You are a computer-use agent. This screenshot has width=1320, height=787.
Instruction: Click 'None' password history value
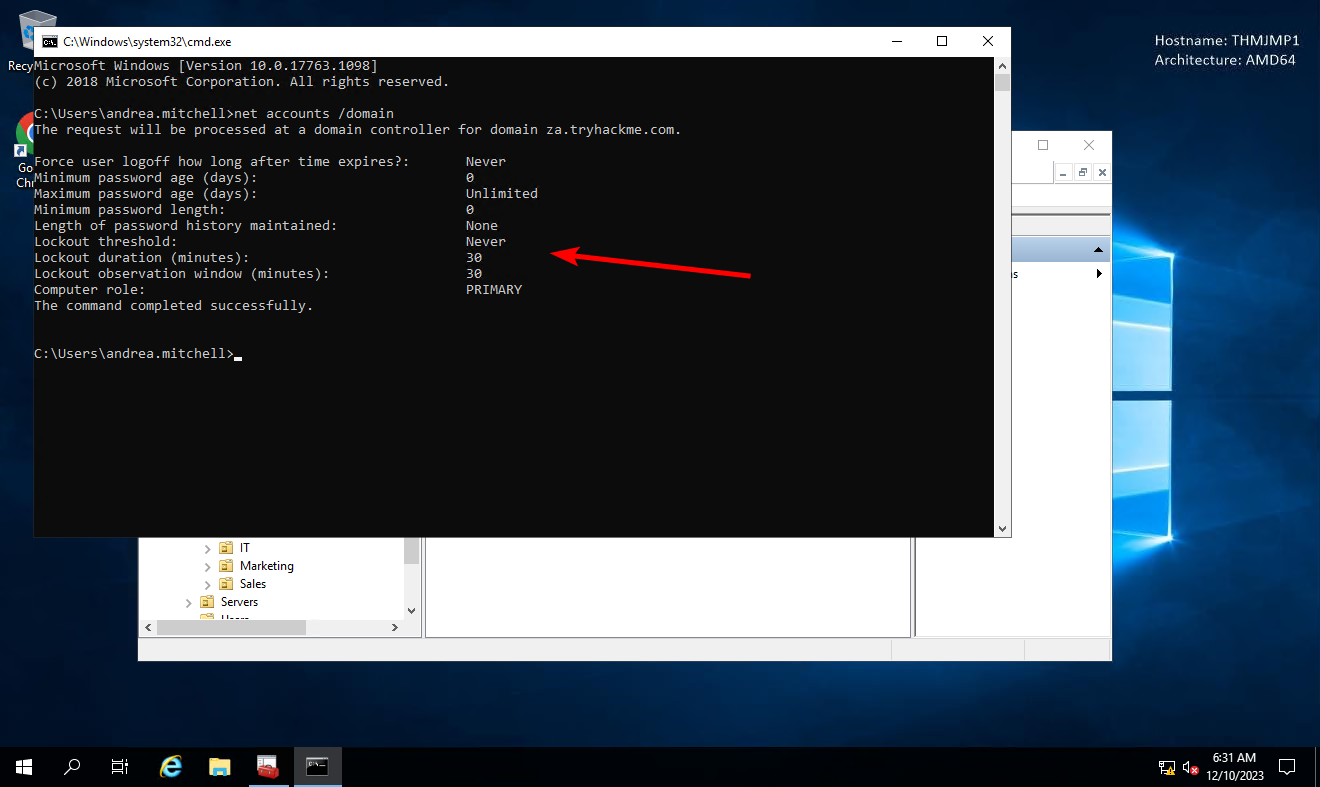(x=482, y=226)
